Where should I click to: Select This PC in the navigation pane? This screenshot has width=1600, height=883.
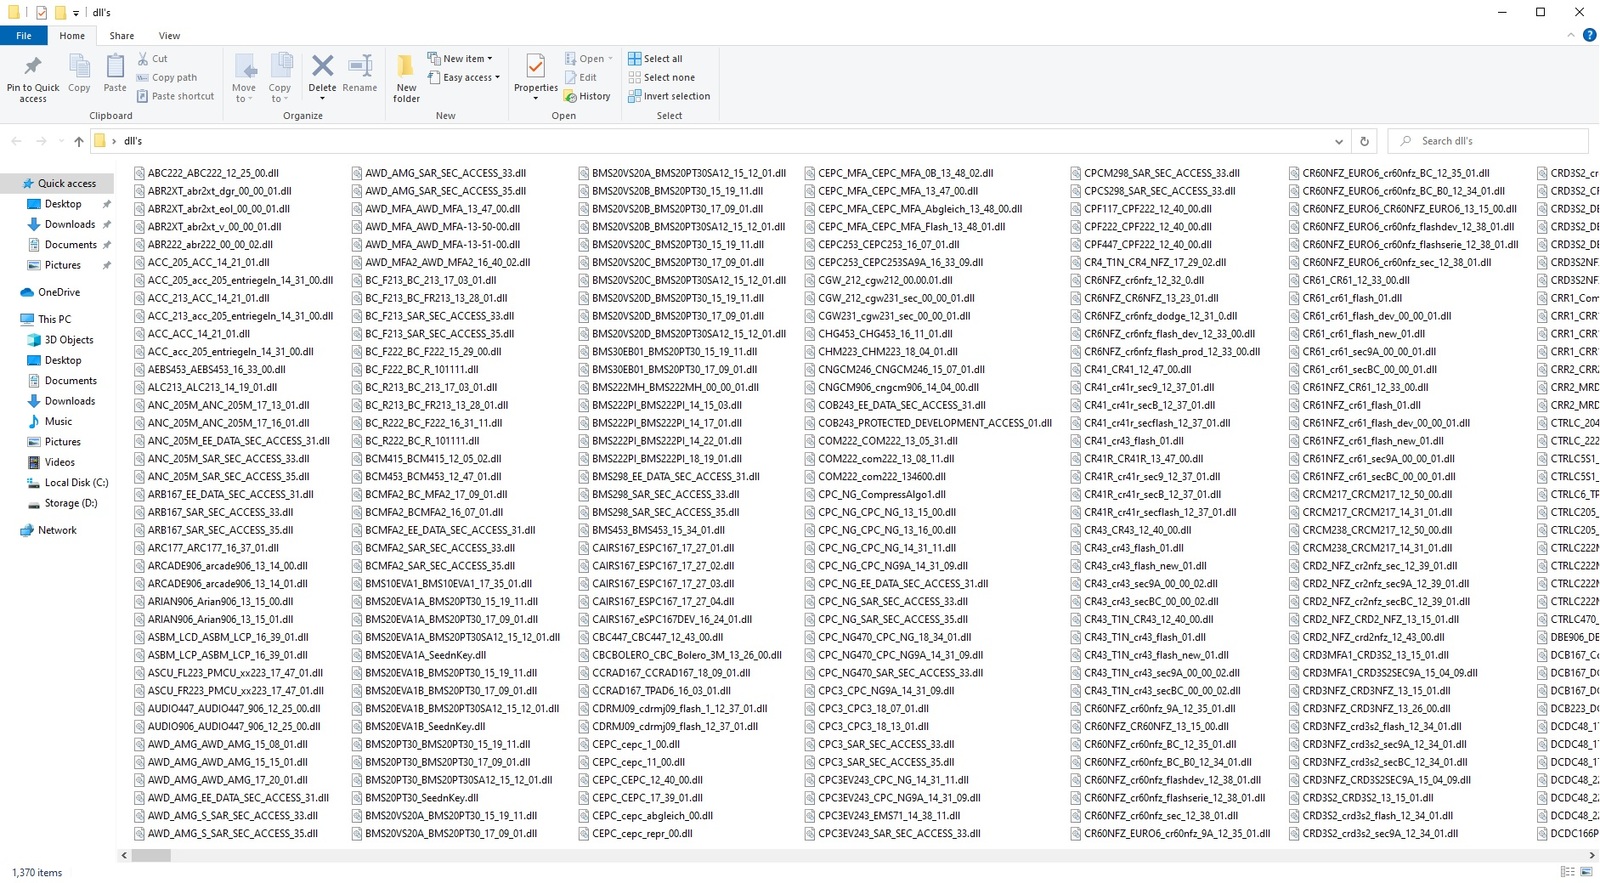click(46, 320)
